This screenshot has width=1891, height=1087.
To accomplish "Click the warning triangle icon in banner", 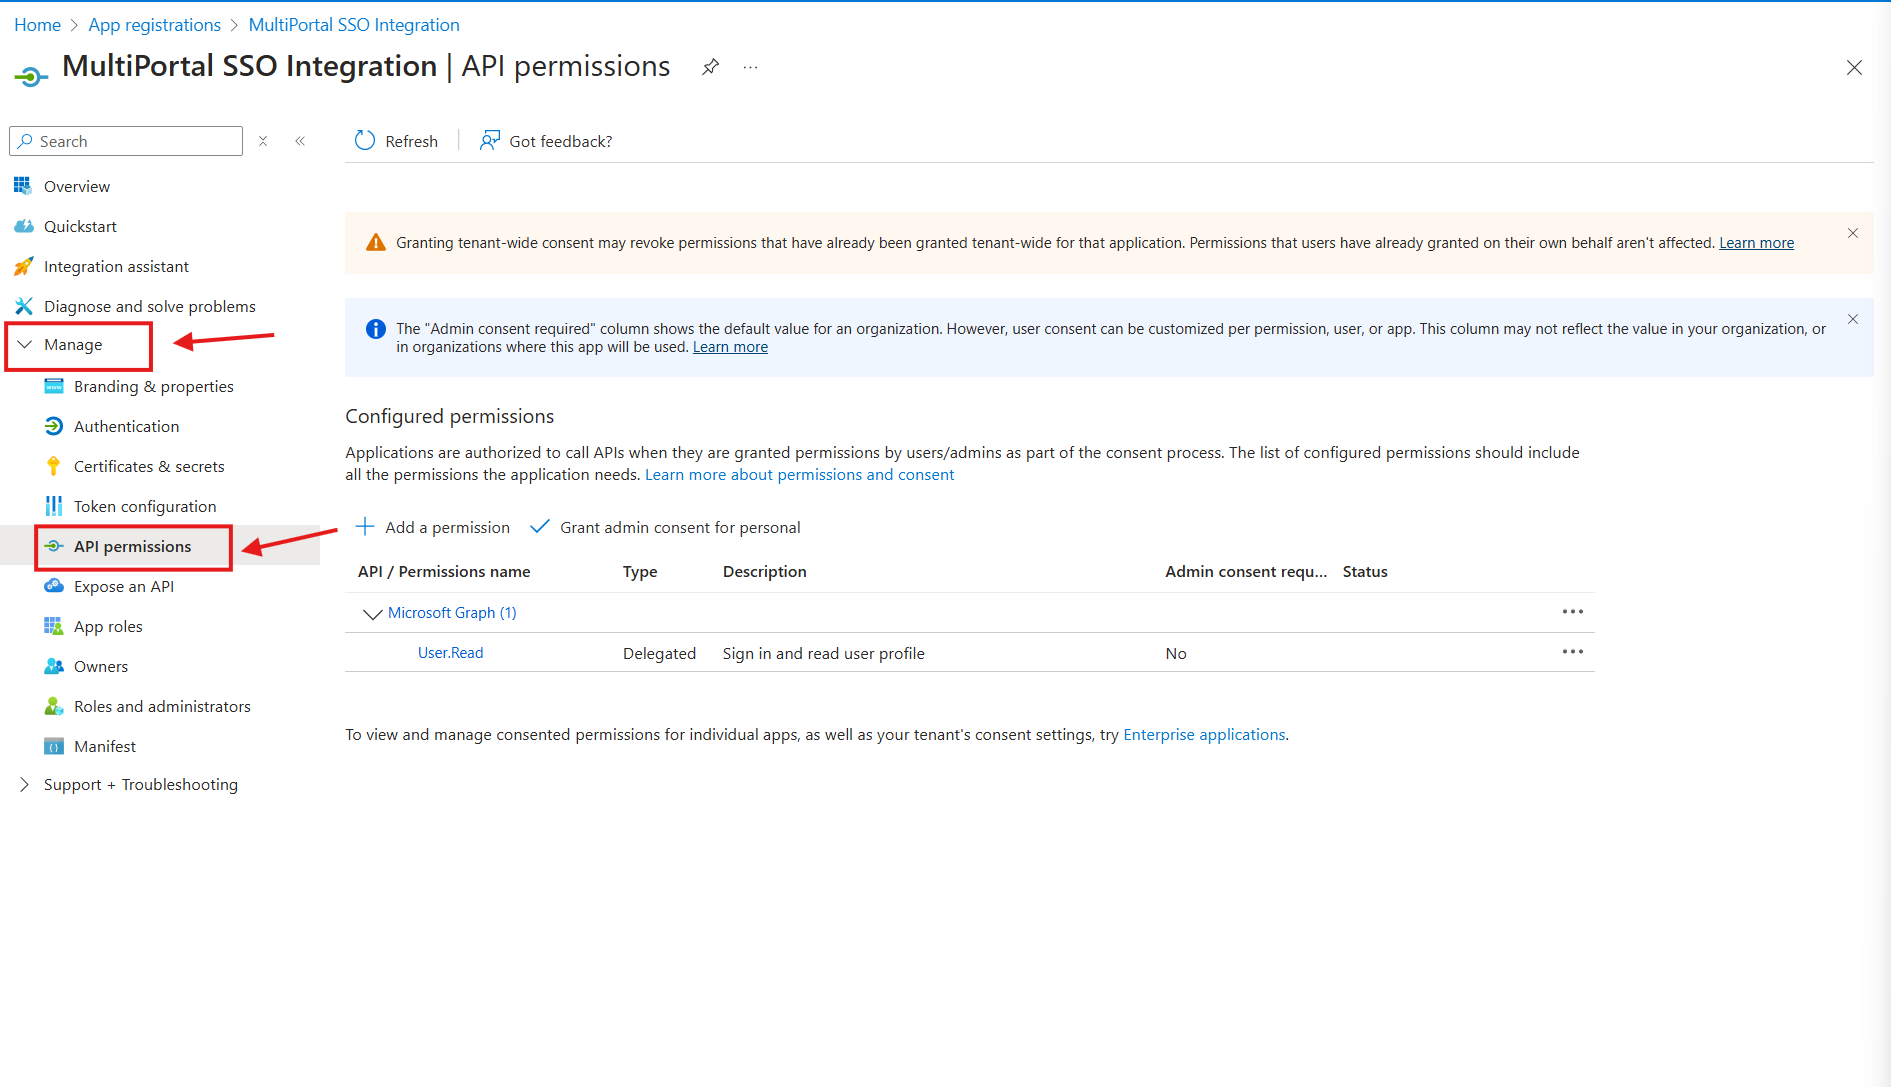I will (376, 243).
